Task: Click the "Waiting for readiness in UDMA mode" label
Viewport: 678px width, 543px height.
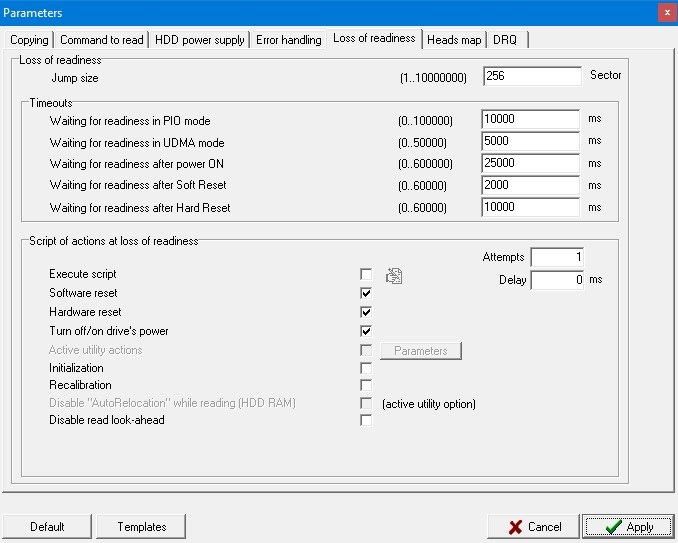Action: pyautogui.click(x=137, y=143)
